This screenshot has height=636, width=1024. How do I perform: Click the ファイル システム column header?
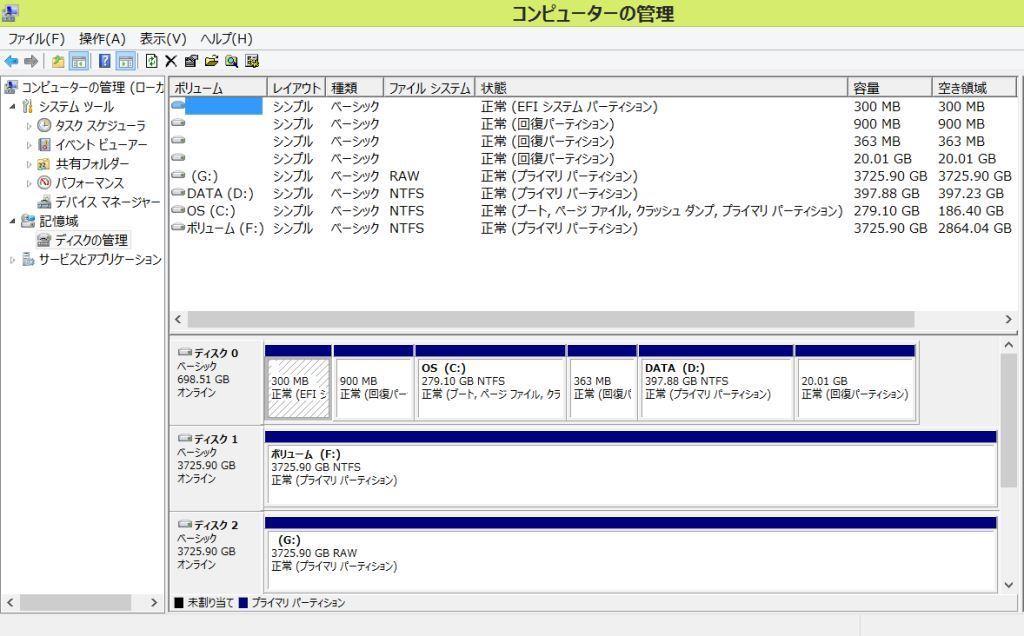(429, 88)
